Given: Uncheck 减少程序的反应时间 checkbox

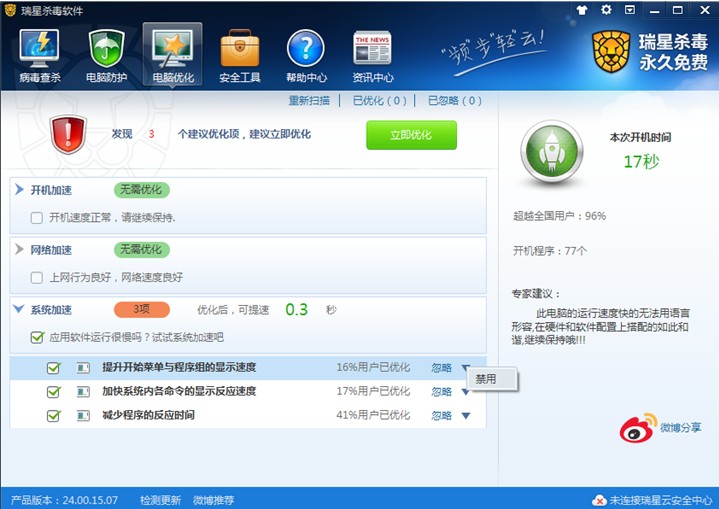Looking at the screenshot, I should (54, 415).
